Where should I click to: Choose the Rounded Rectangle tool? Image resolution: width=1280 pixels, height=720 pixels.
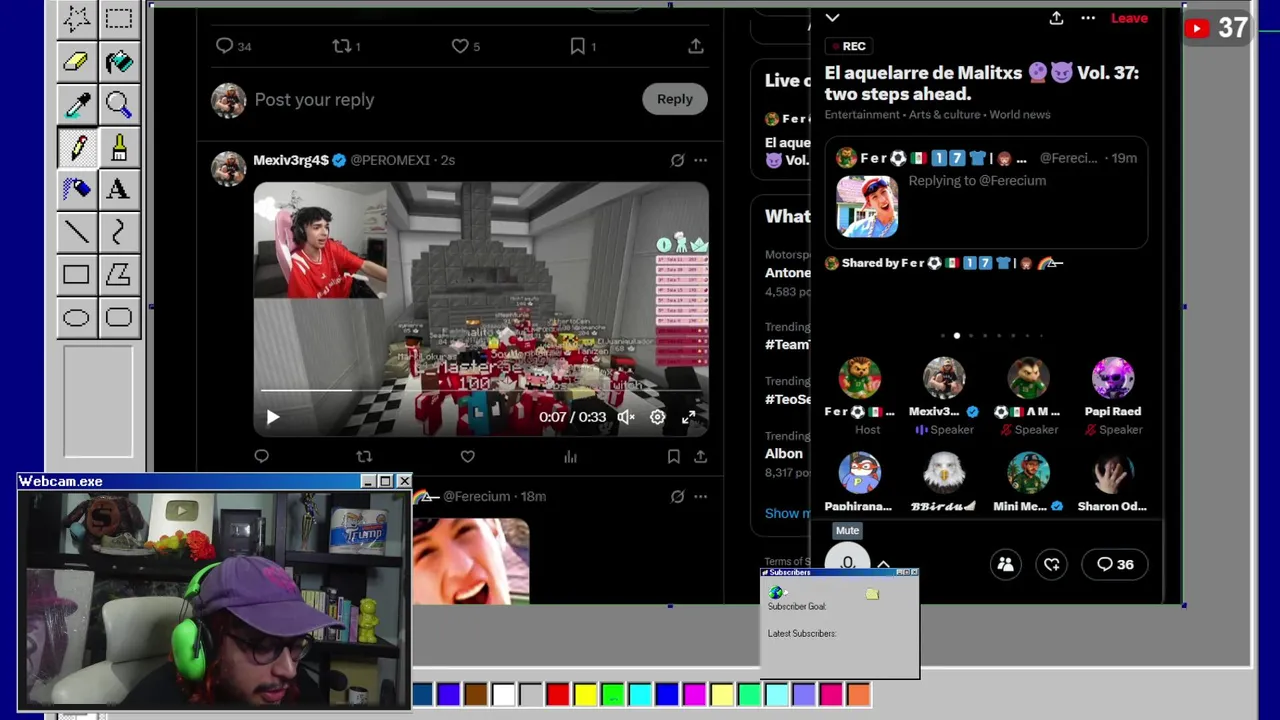tap(119, 318)
